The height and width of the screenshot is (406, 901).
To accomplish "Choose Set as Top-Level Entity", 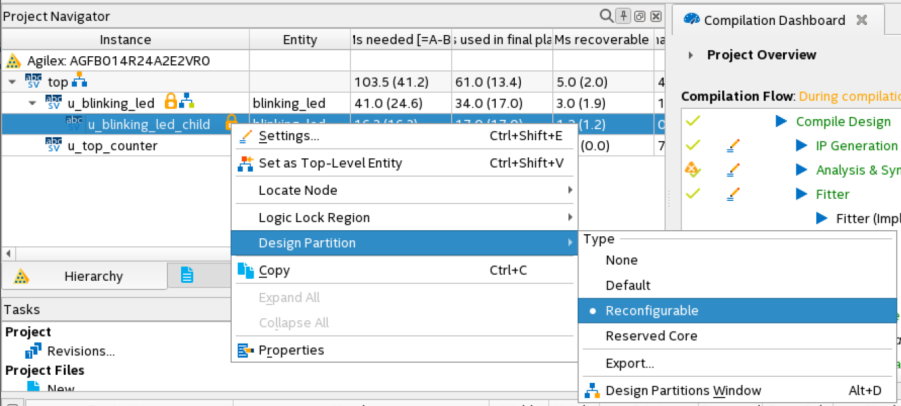I will [x=330, y=163].
